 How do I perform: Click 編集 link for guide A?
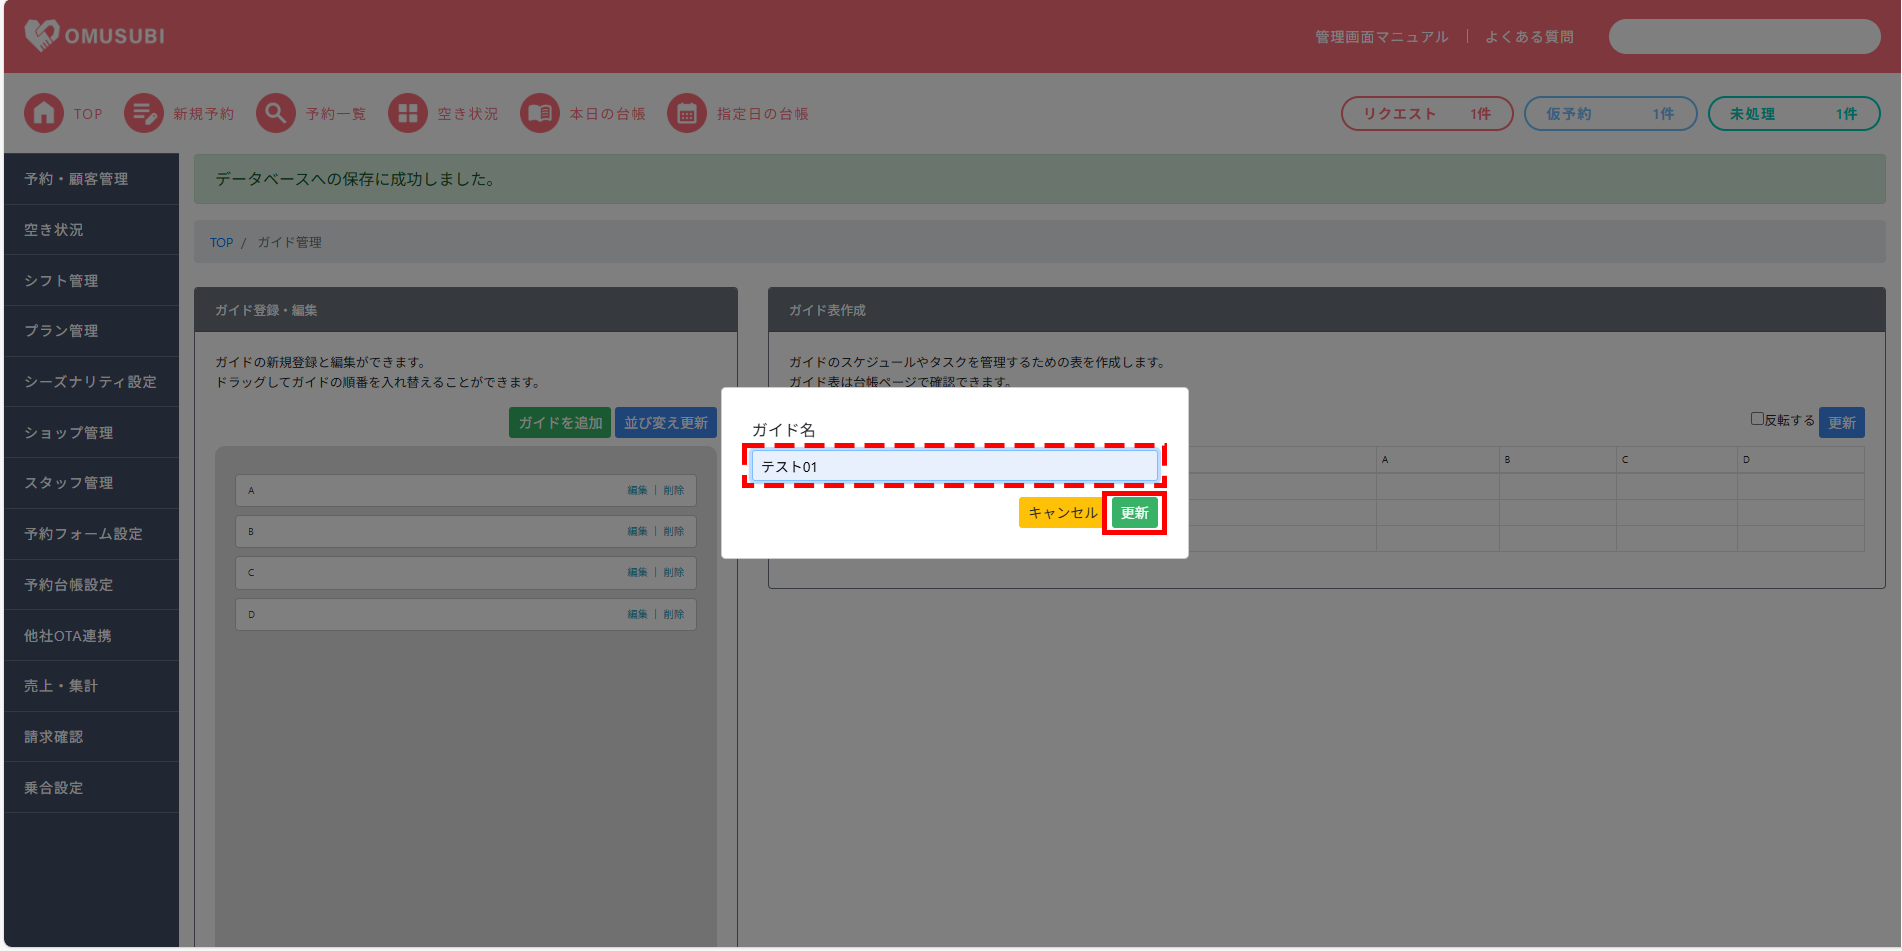click(637, 491)
